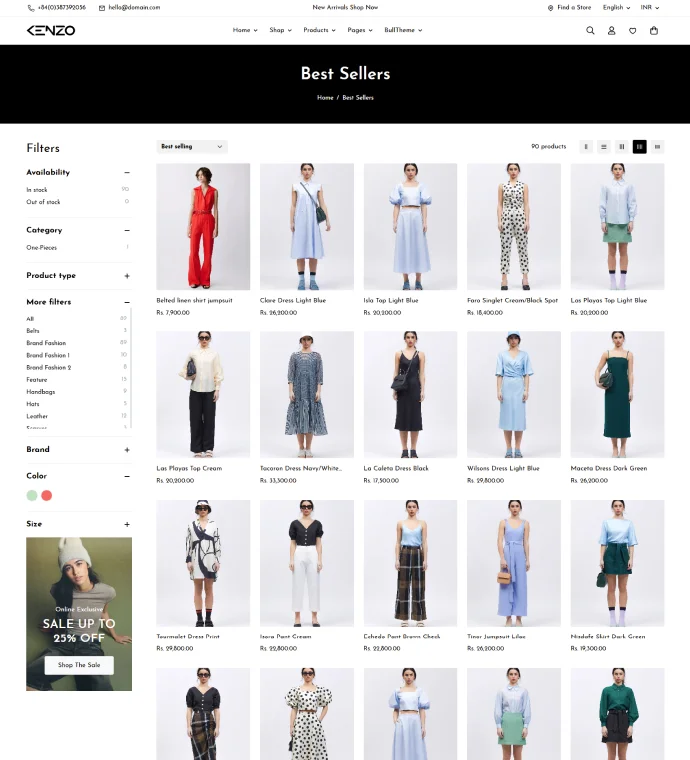
Task: Click the Find a Store pin icon
Action: tap(550, 8)
